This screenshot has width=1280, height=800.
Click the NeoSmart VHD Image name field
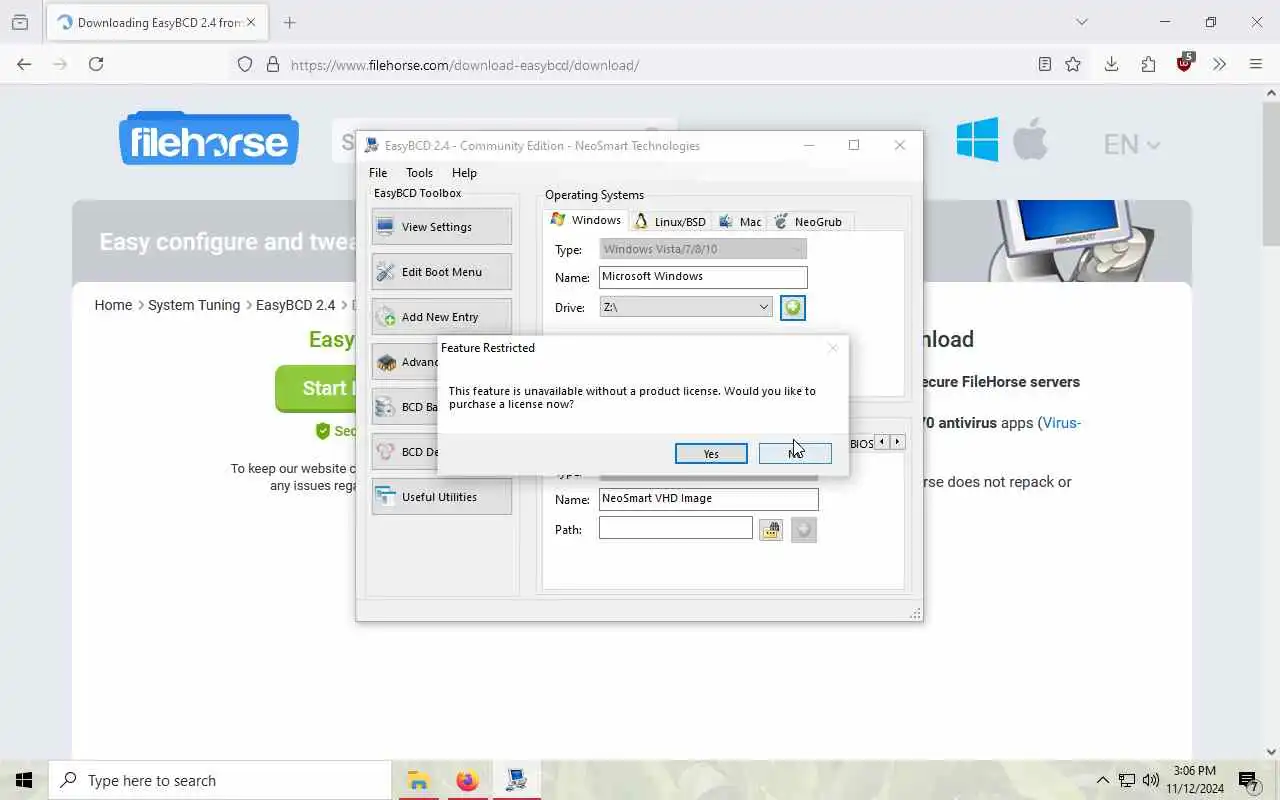708,498
